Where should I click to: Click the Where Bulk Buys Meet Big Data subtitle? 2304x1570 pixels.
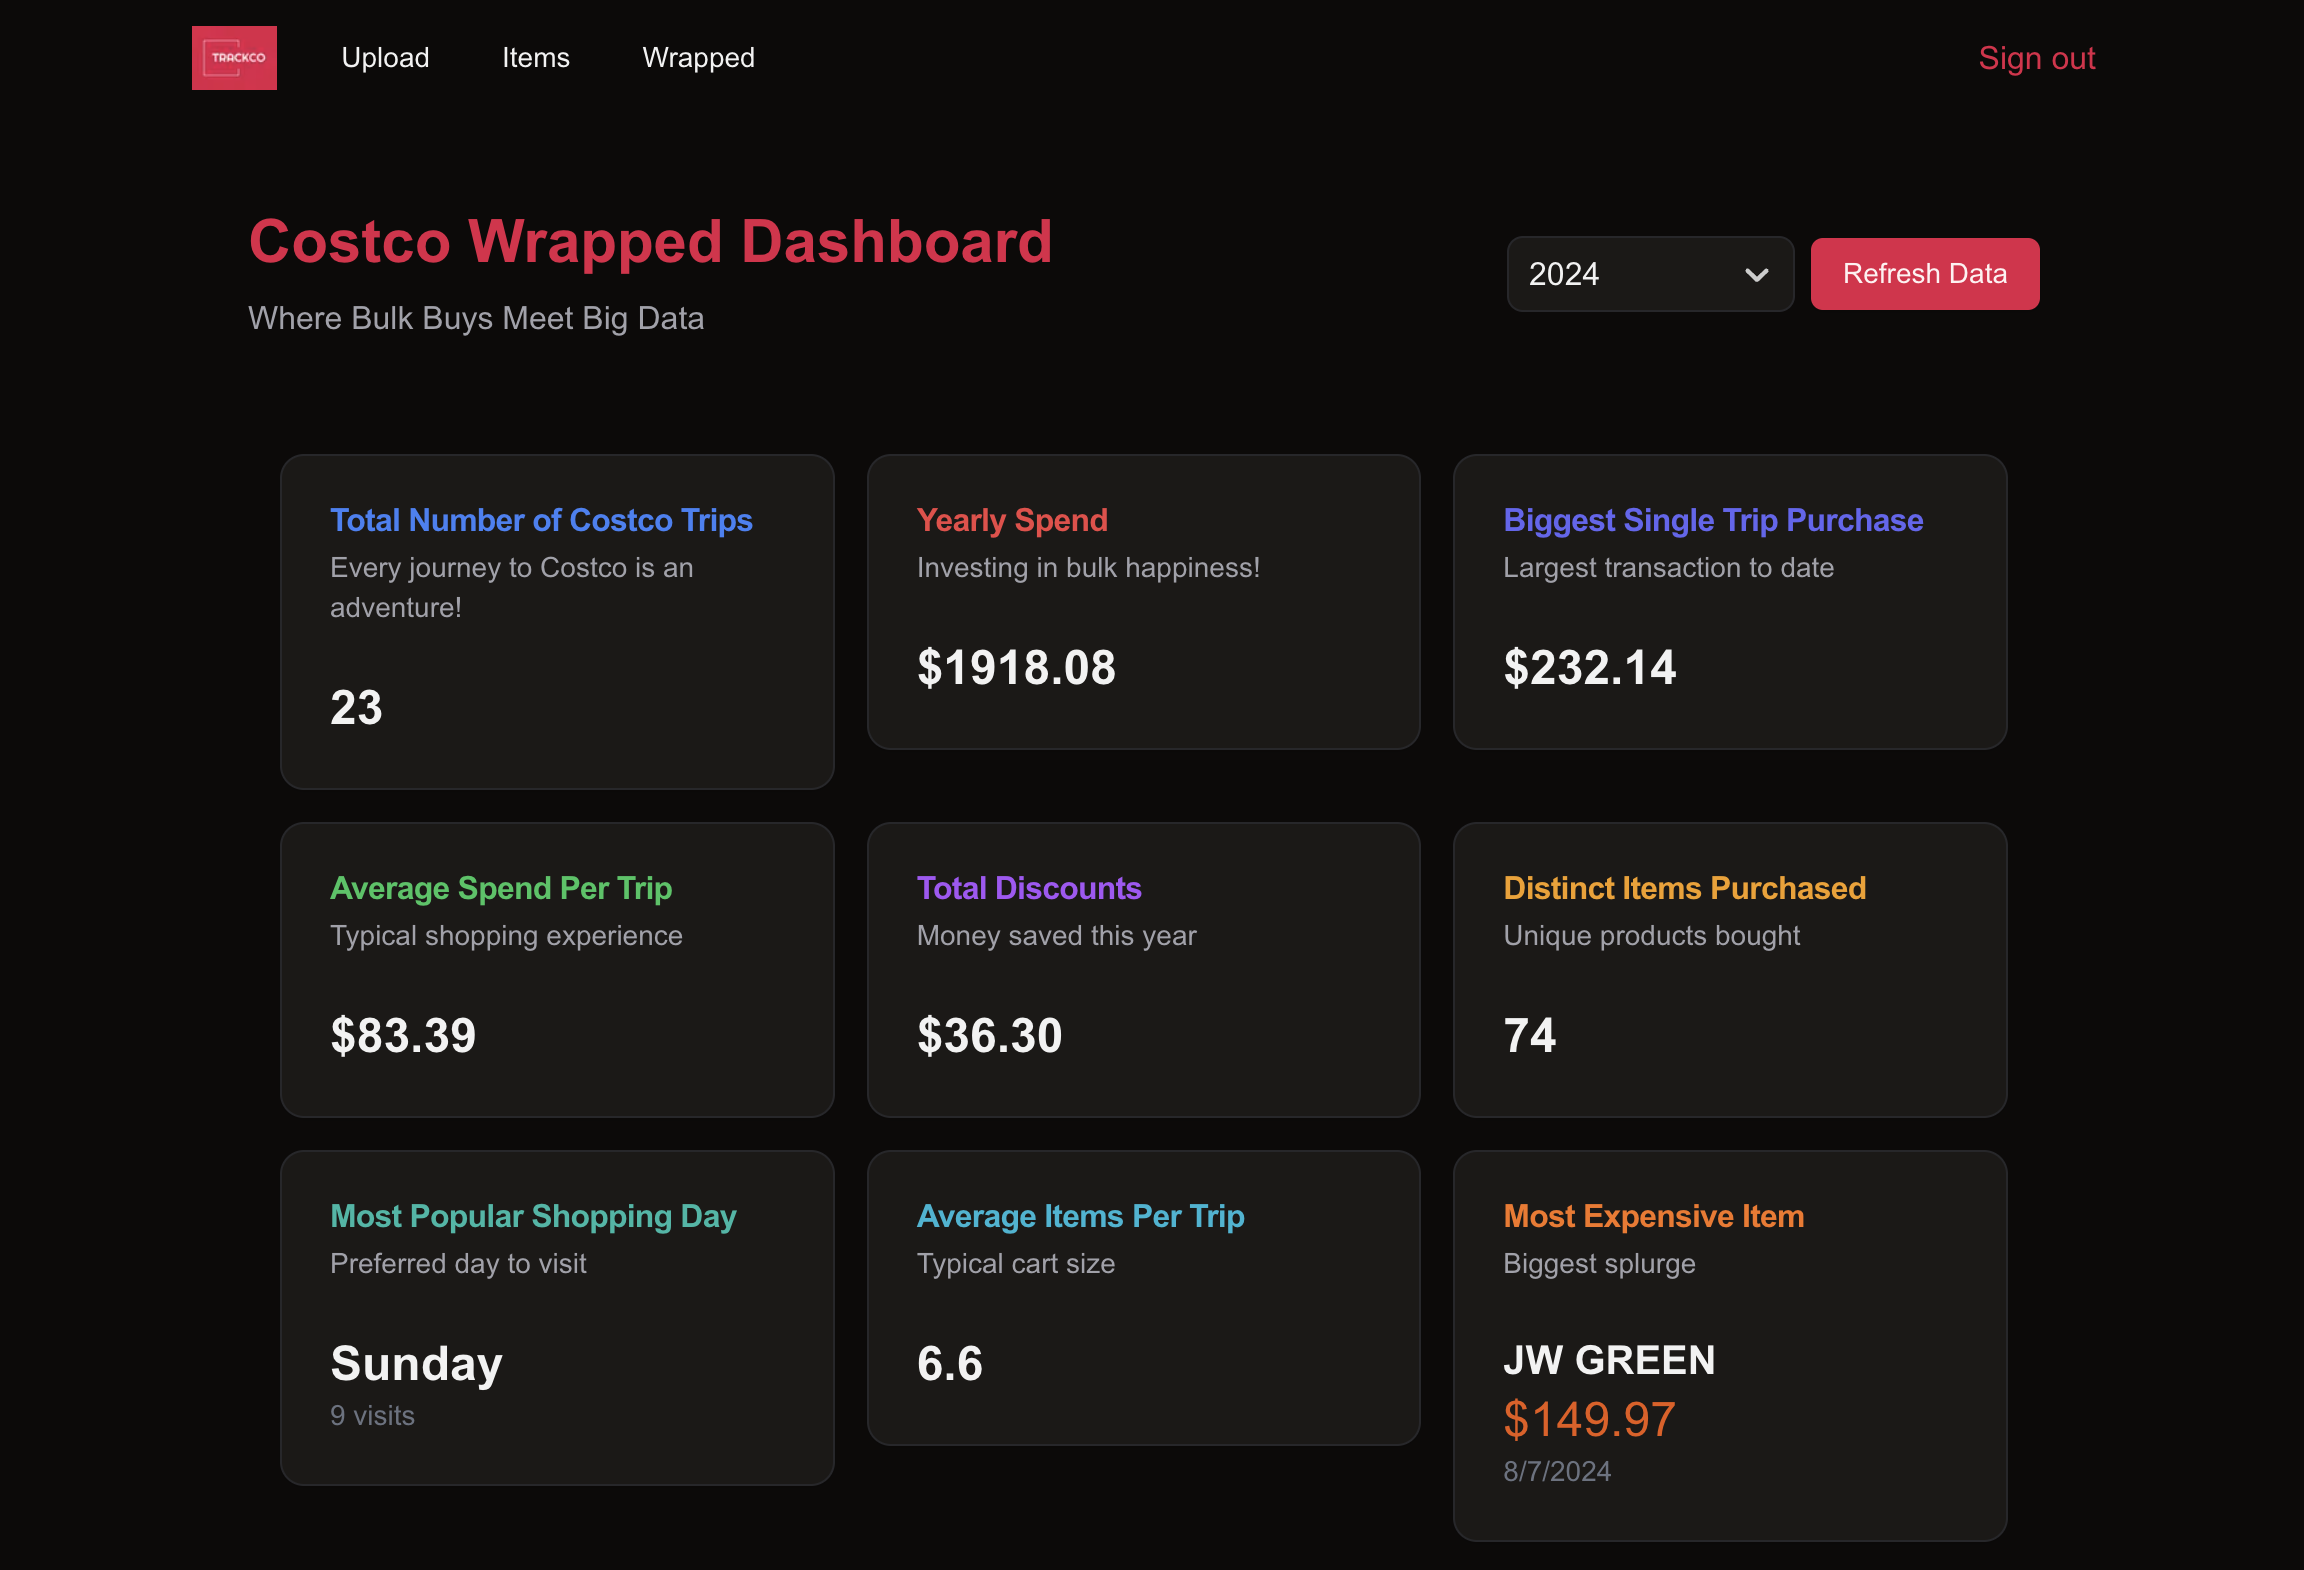476,318
